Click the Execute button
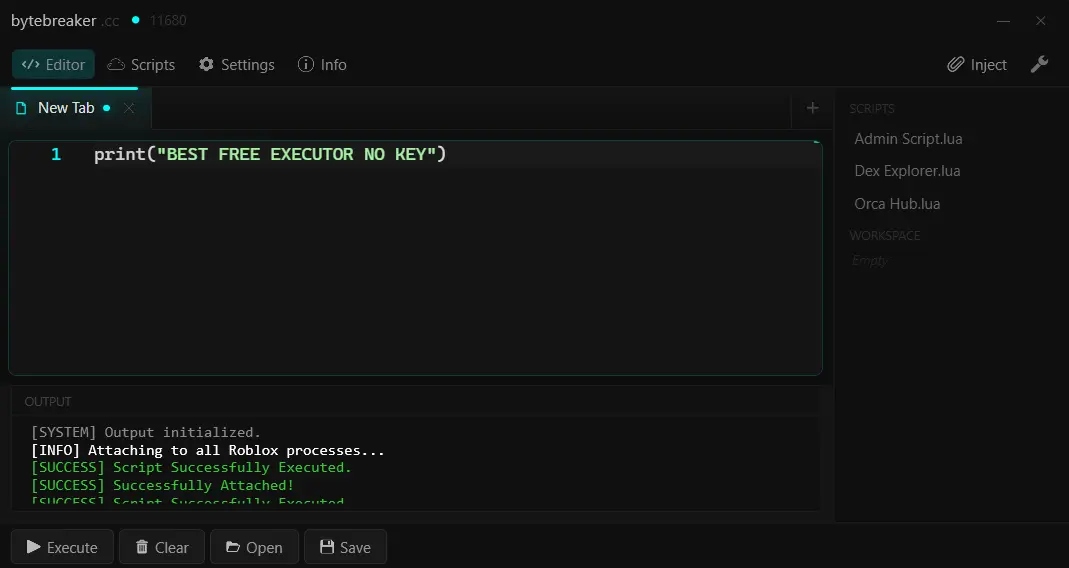The width and height of the screenshot is (1069, 568). pyautogui.click(x=62, y=547)
